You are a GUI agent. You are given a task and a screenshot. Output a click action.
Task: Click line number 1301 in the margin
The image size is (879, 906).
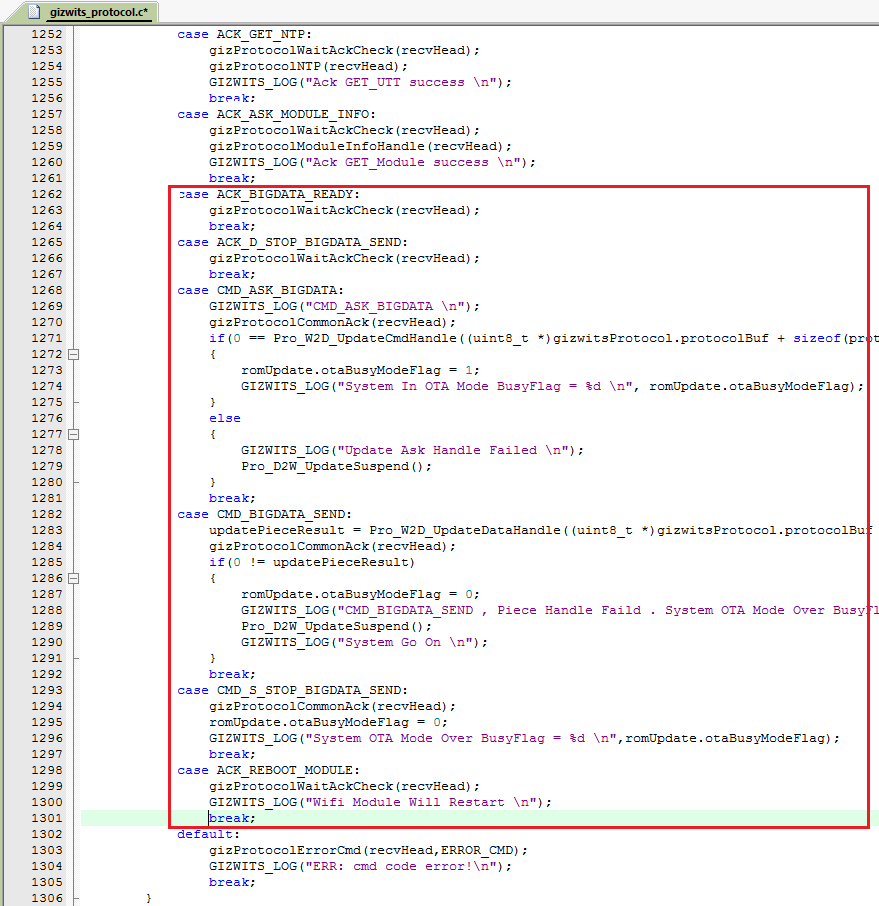click(x=46, y=818)
